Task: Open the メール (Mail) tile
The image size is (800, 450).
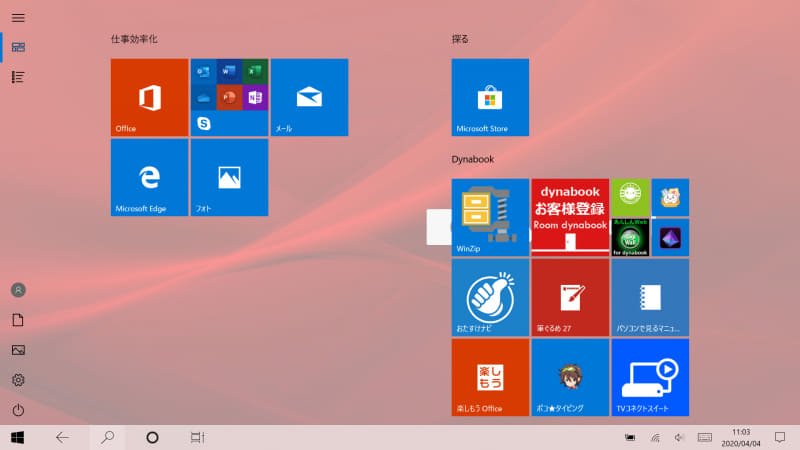Action: pos(310,97)
